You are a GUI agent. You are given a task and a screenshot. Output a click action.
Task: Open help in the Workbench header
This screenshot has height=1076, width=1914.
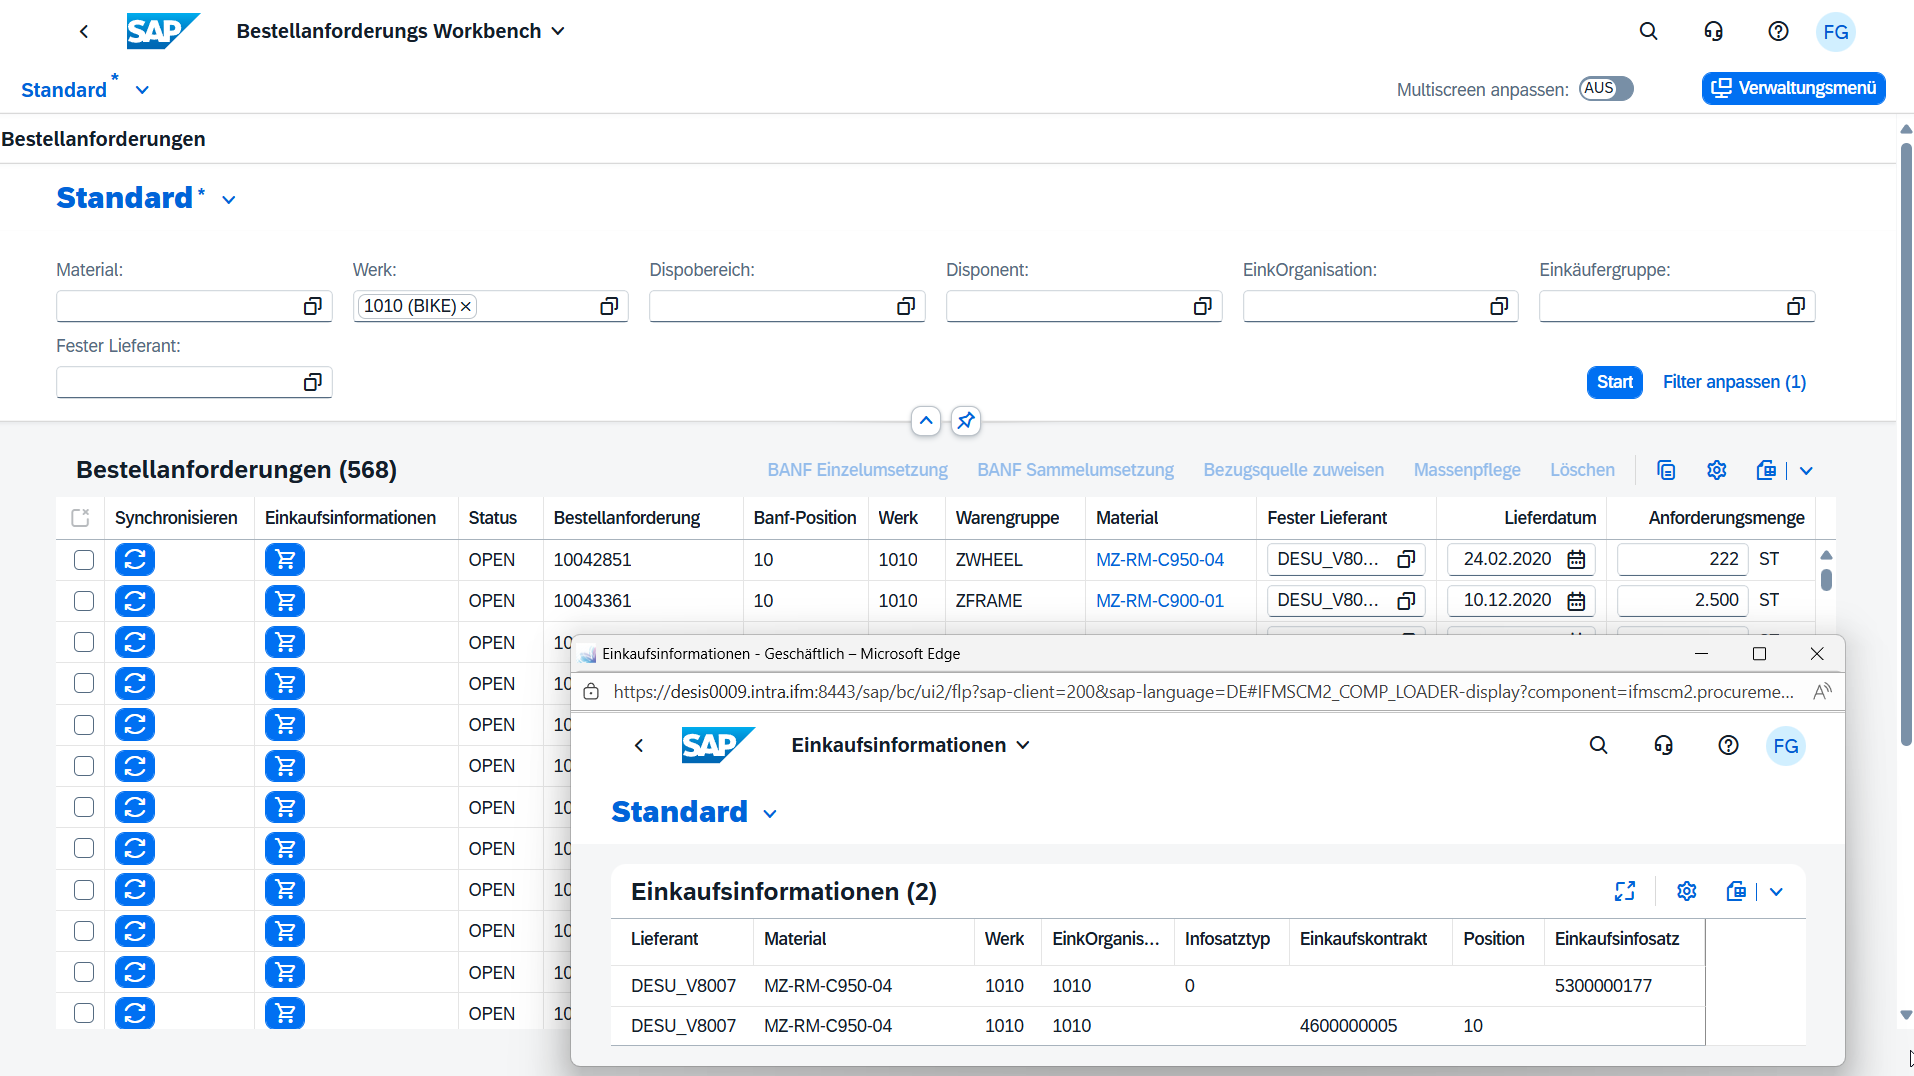point(1778,31)
